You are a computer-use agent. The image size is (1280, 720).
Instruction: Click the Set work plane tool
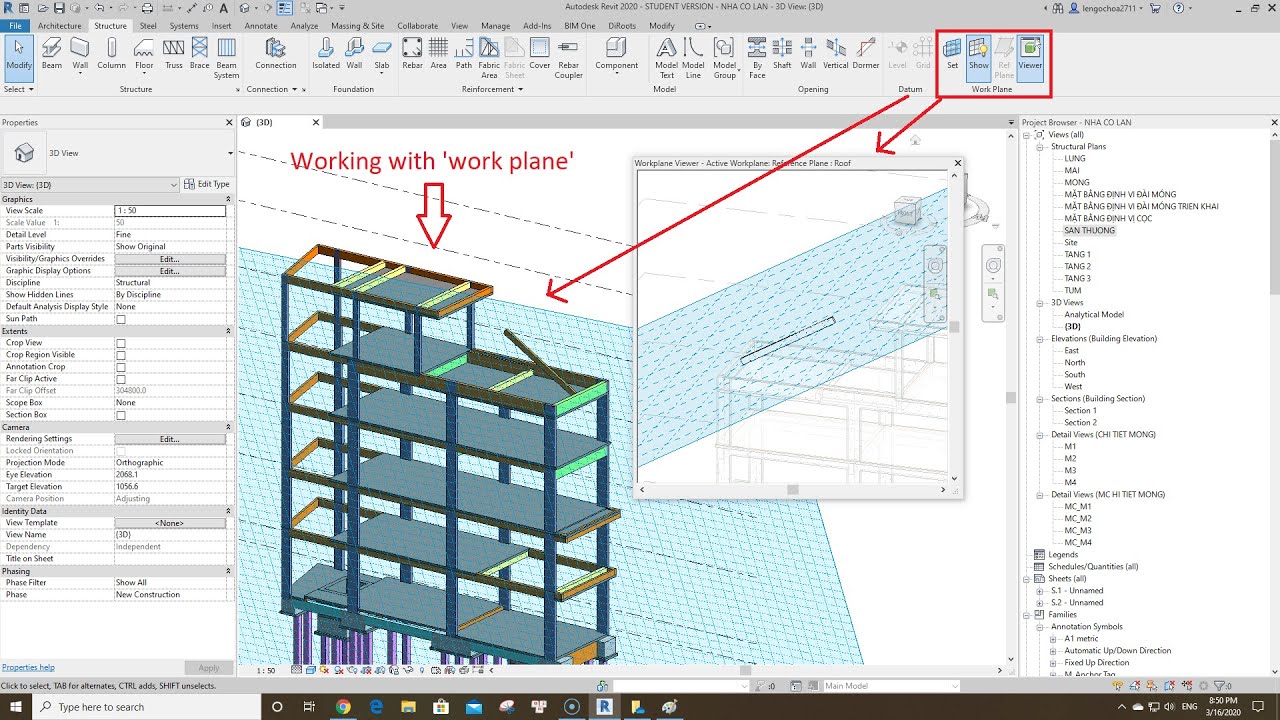[x=952, y=53]
